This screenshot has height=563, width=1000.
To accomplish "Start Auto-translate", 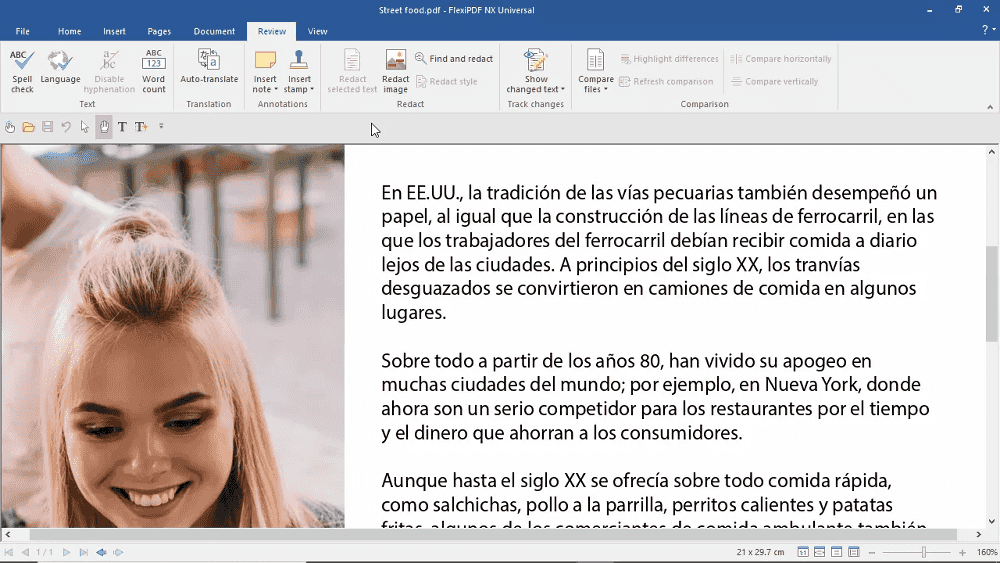I will coord(209,67).
